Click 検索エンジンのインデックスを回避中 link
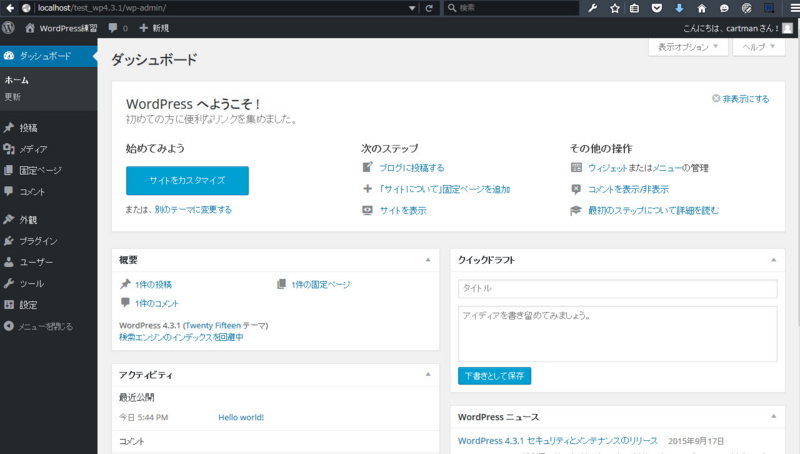This screenshot has height=454, width=800. tap(181, 337)
